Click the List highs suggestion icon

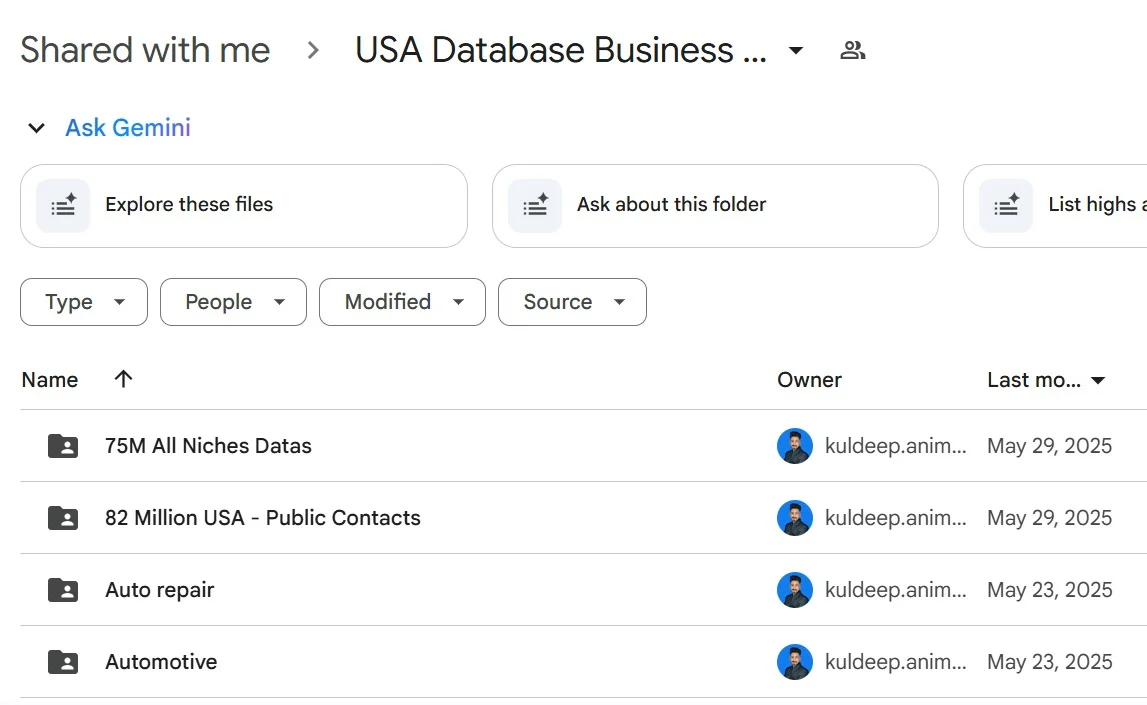click(1006, 205)
